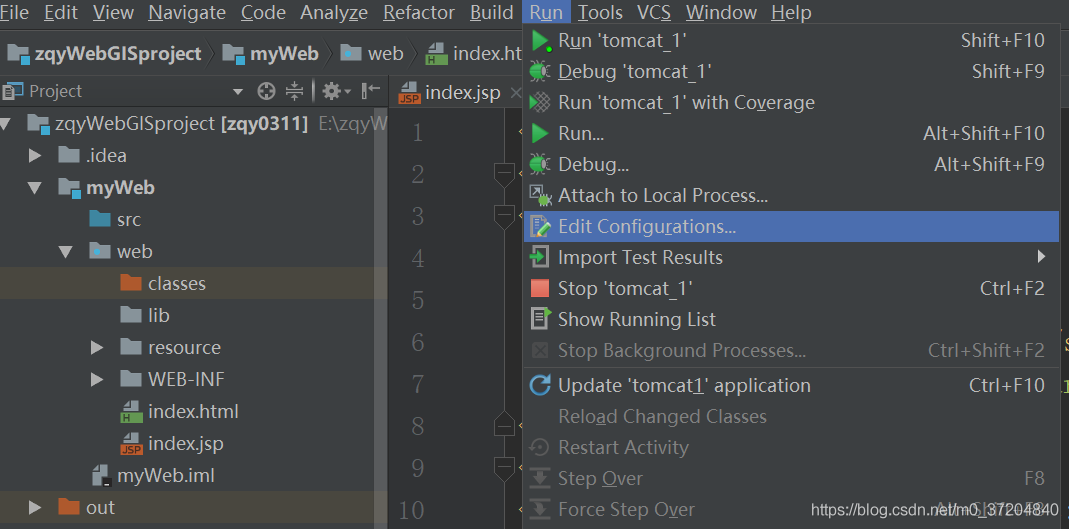Click the Edit Configurations pencil icon
The image size is (1069, 529).
[x=540, y=226]
